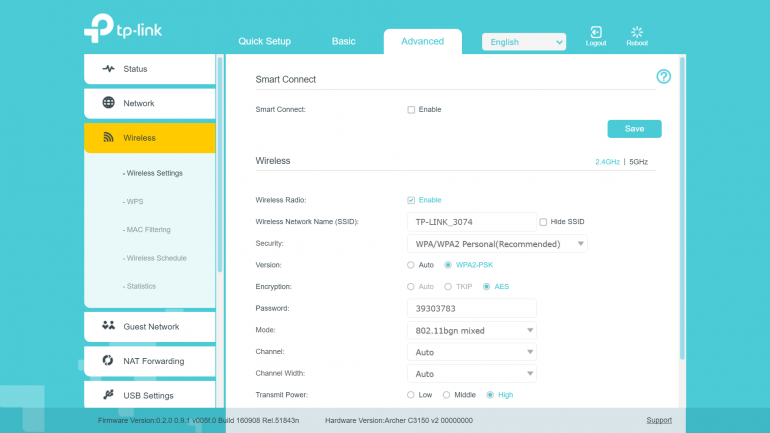Click the Logout icon

click(x=596, y=32)
